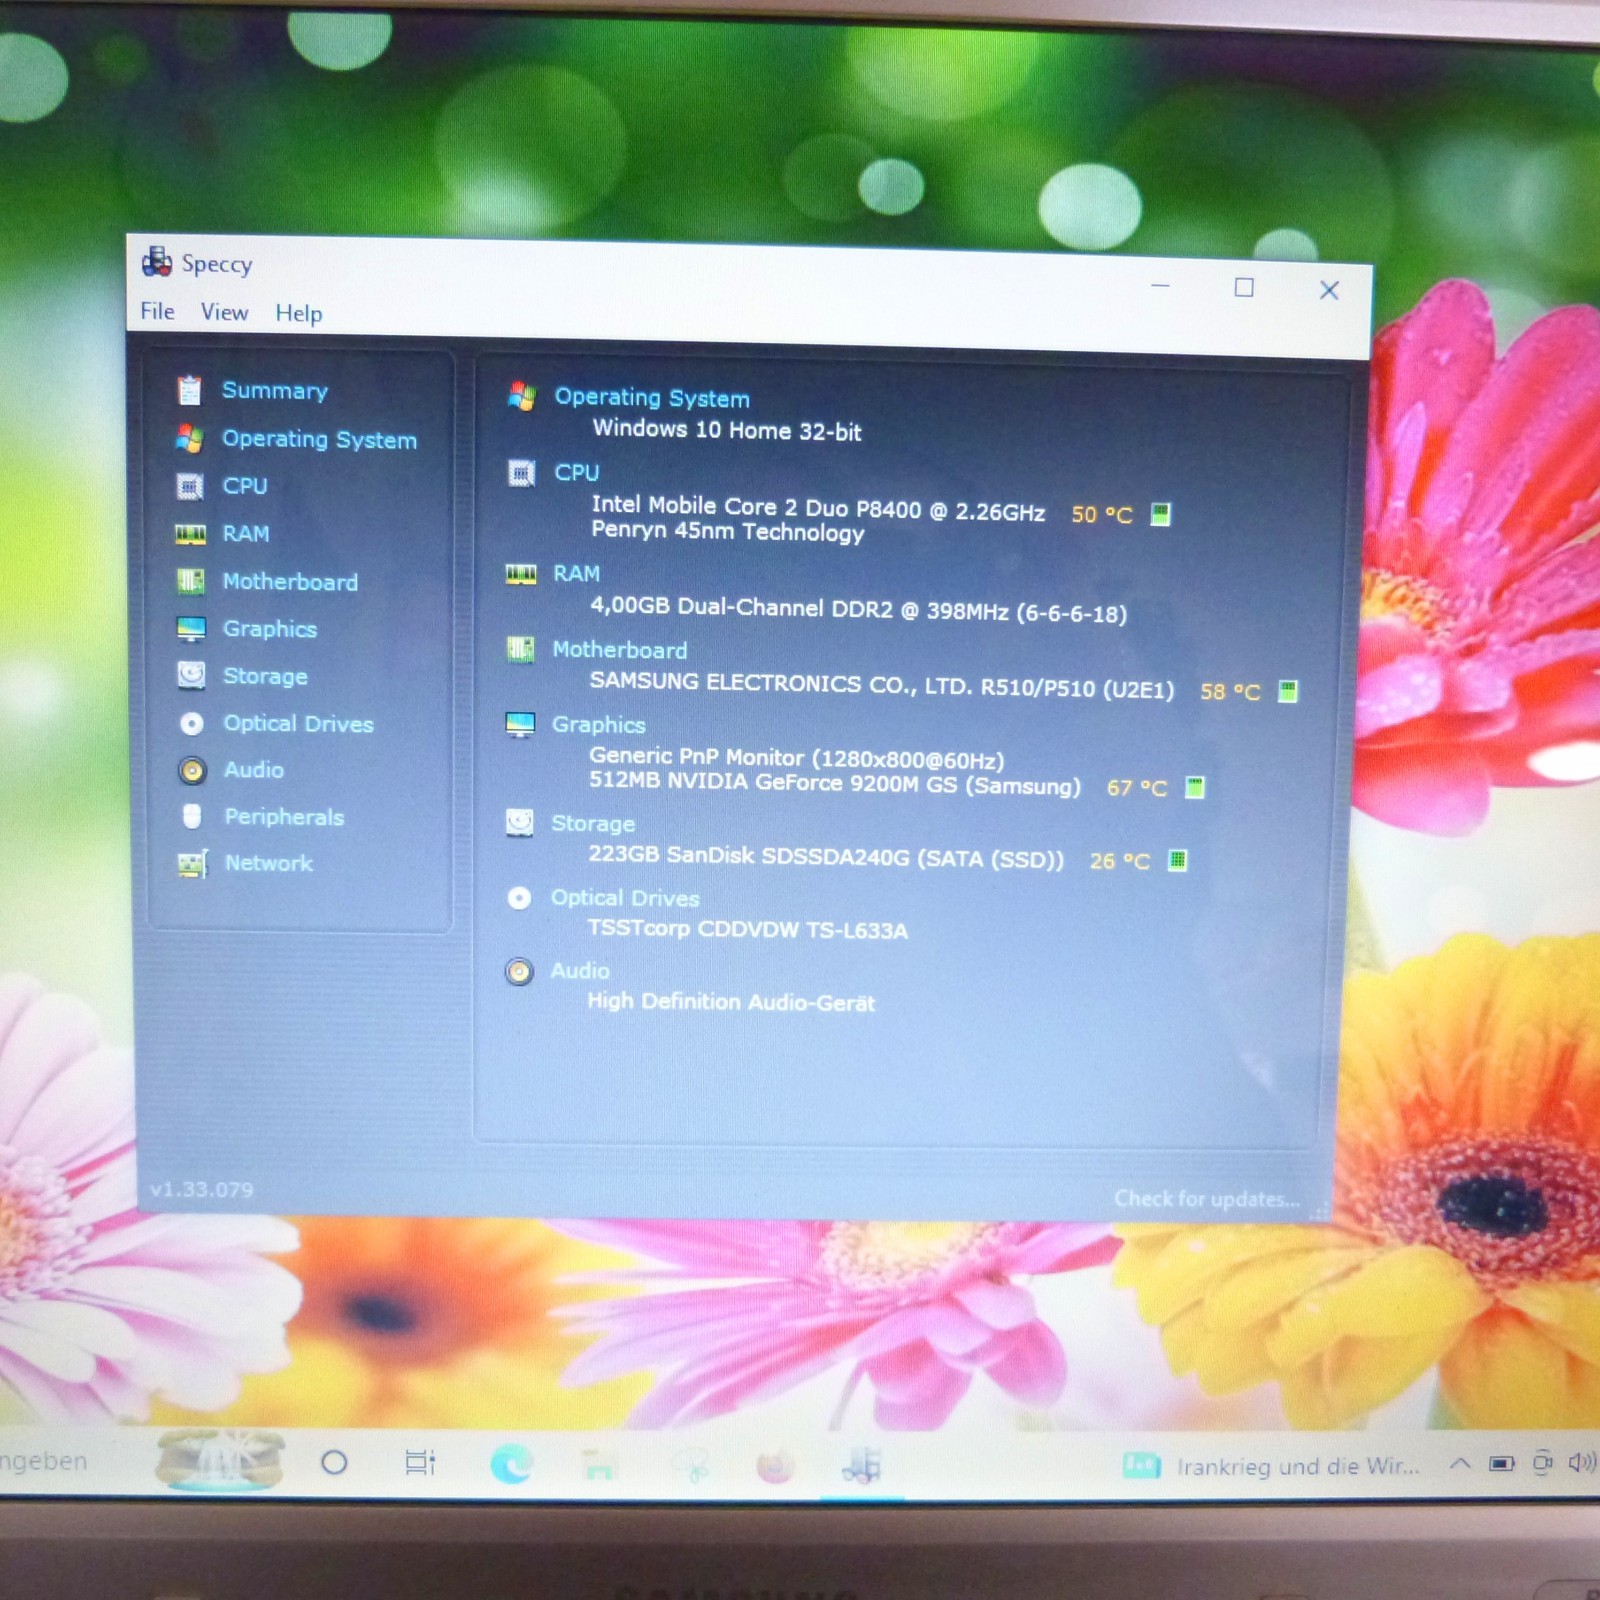Click the CPU temperature graph icon next to 50 °C
1600x1600 pixels.
1160,514
